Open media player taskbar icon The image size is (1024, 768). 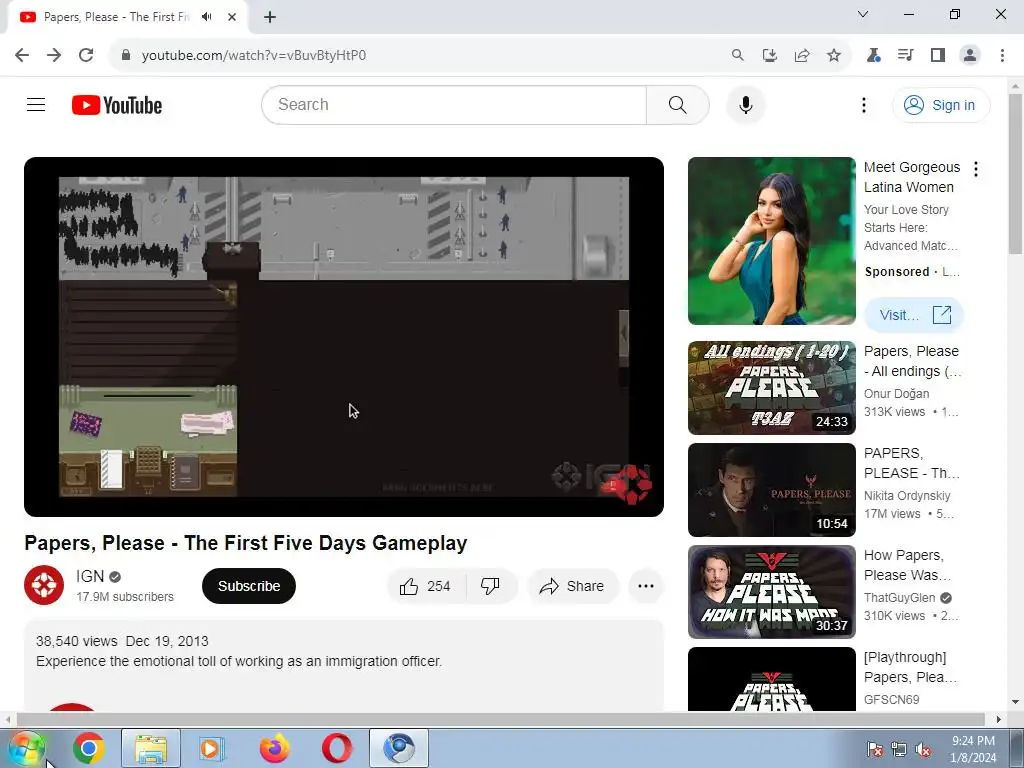tap(212, 748)
